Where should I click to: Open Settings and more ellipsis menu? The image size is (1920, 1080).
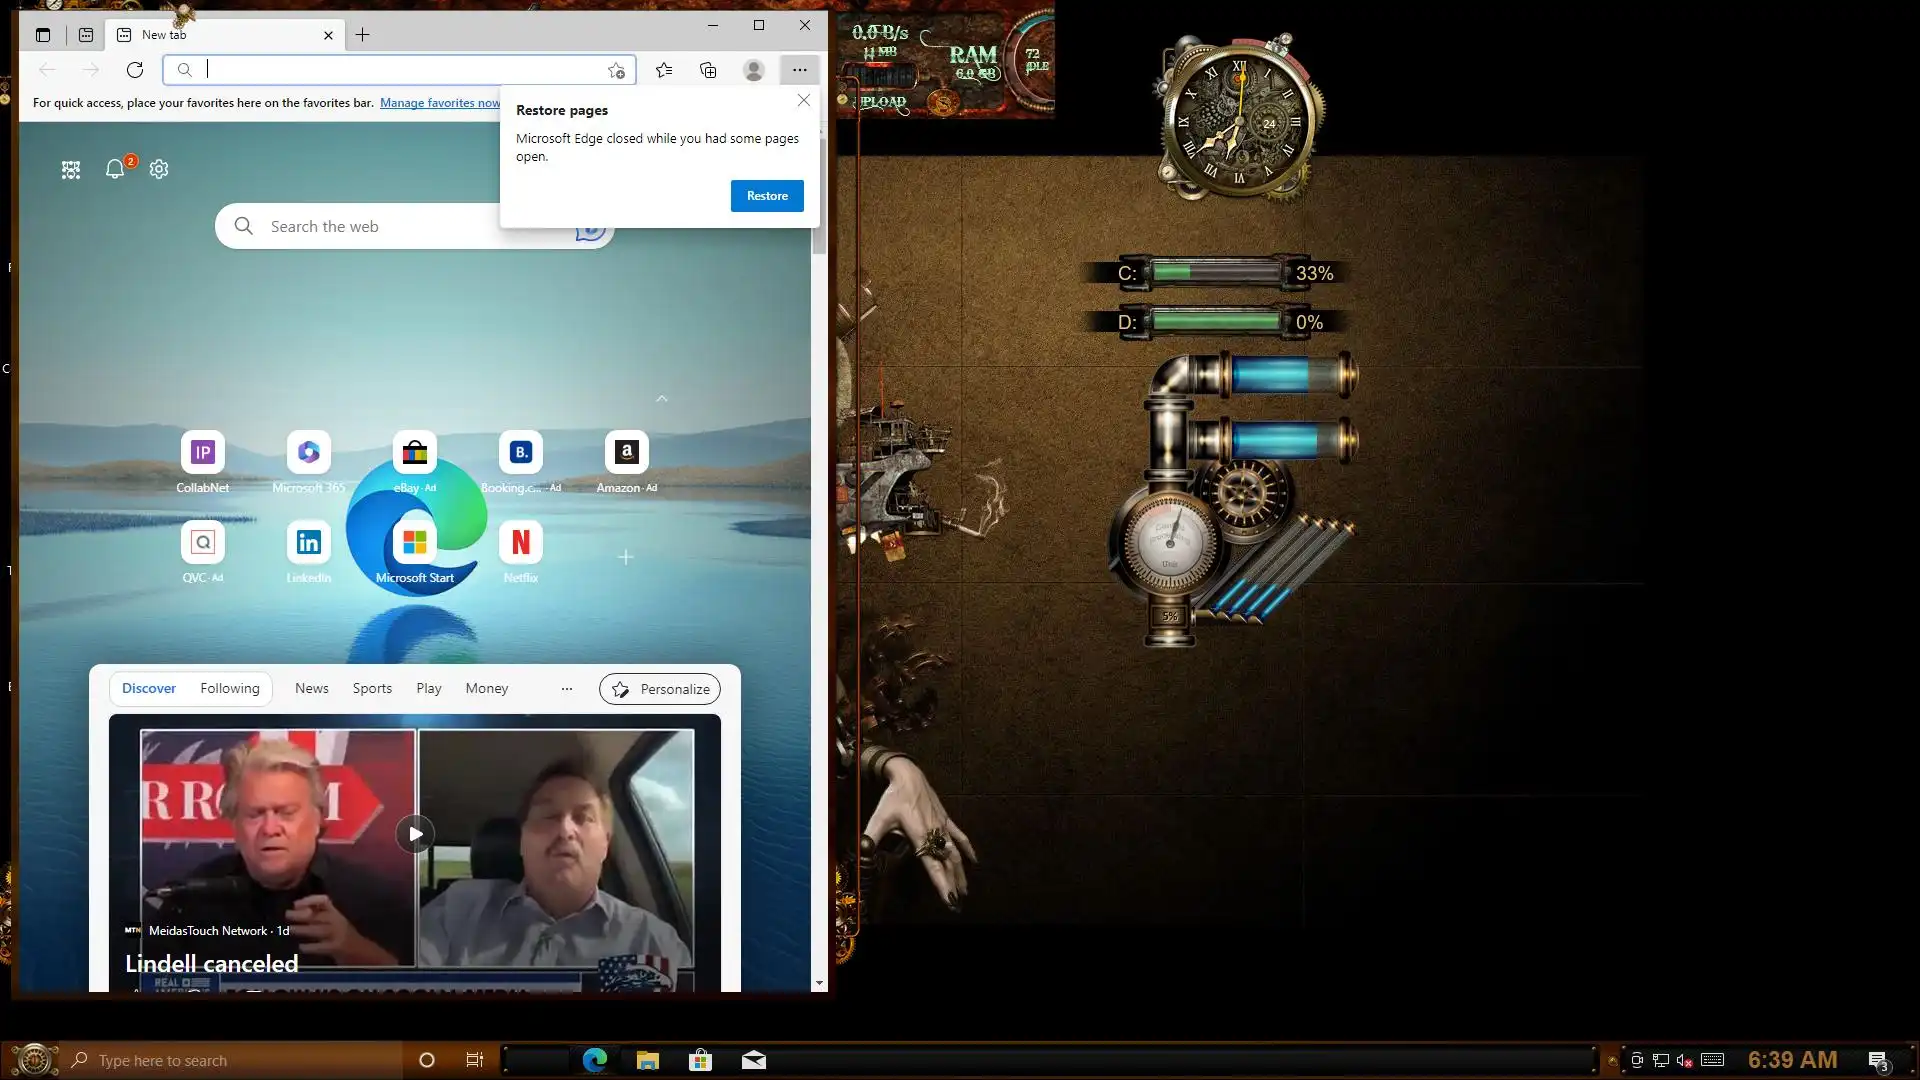point(799,70)
